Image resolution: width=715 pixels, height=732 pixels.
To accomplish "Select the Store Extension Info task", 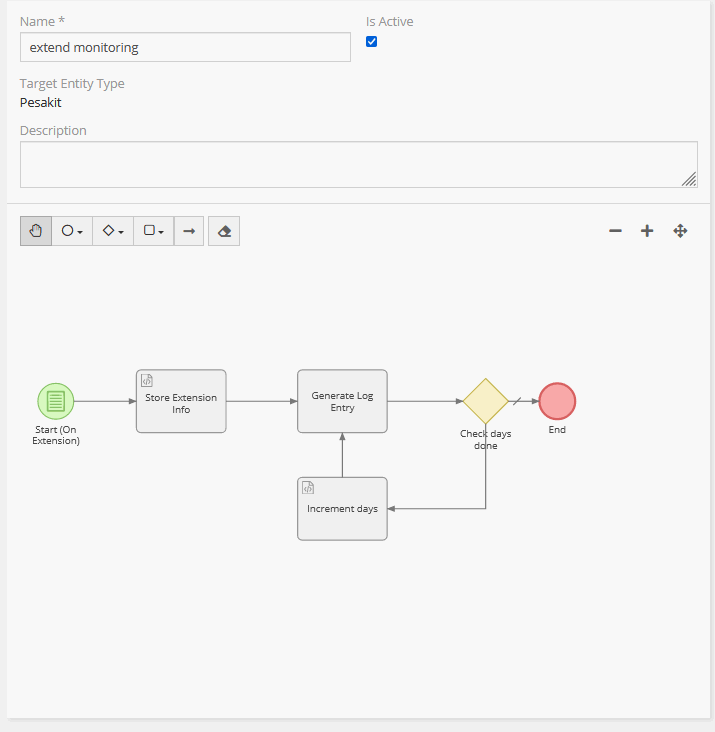I will (x=181, y=402).
